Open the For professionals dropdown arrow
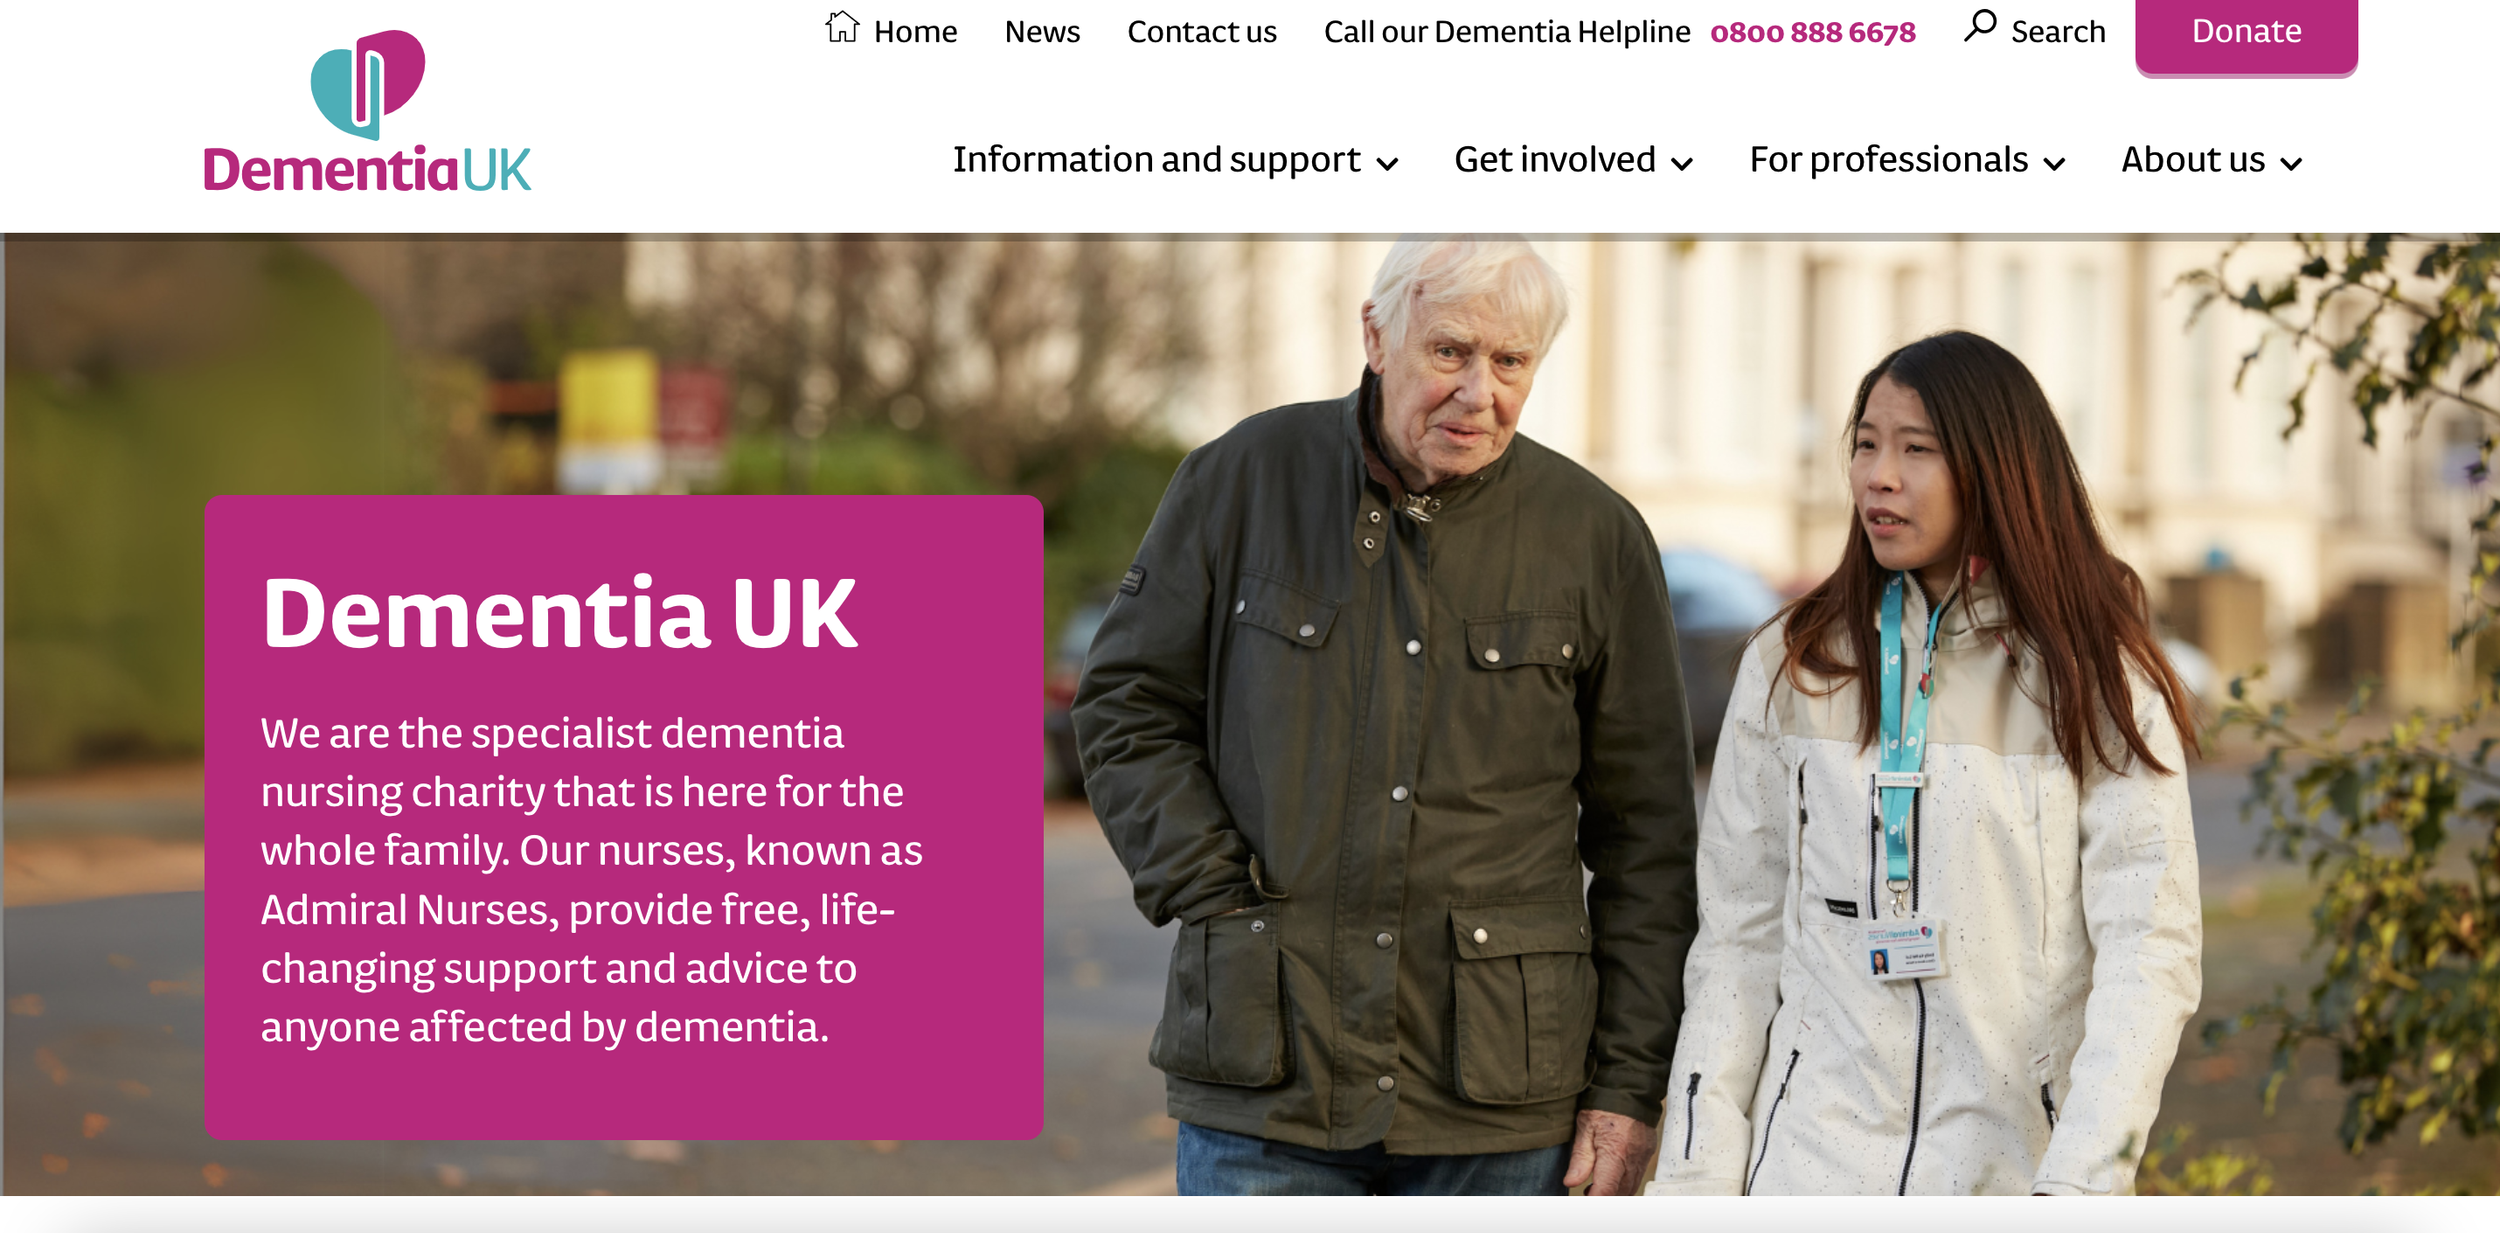This screenshot has height=1233, width=2500. pyautogui.click(x=2054, y=164)
